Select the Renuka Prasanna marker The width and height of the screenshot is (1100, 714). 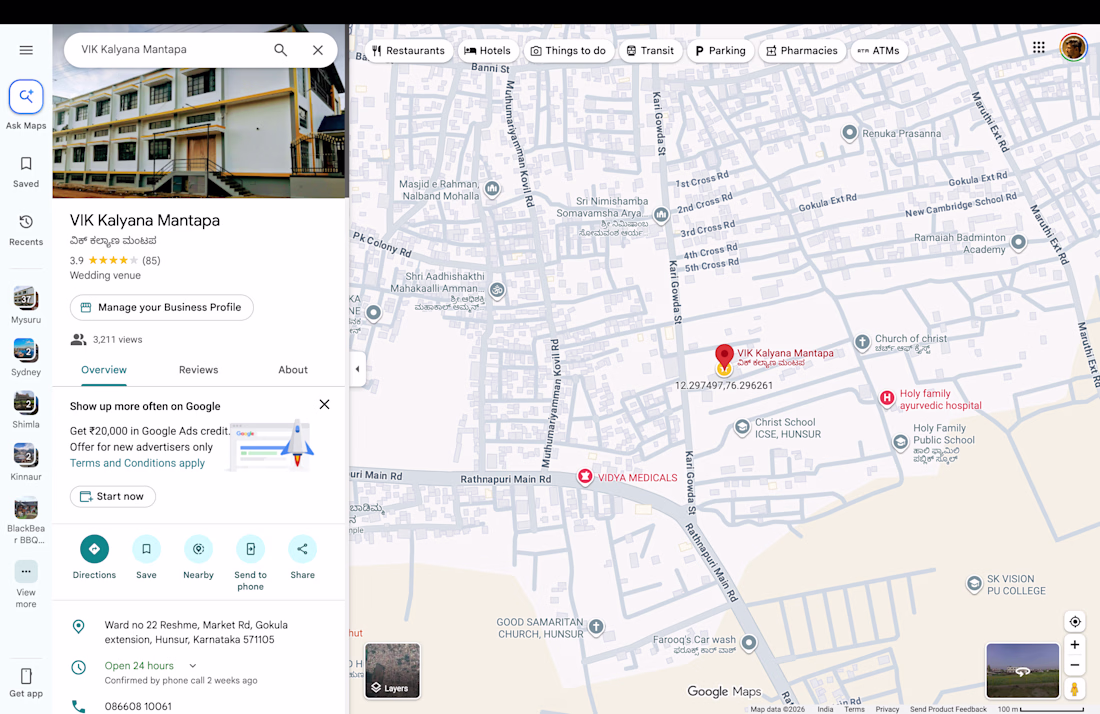click(x=850, y=133)
